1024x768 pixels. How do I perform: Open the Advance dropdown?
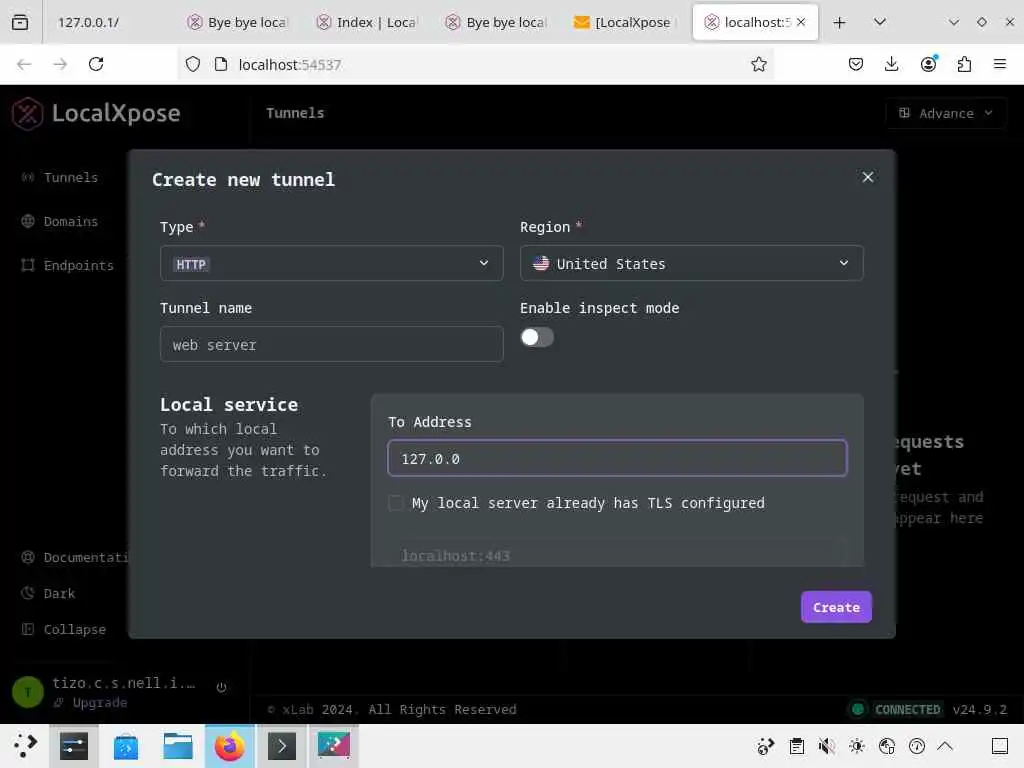pos(946,113)
